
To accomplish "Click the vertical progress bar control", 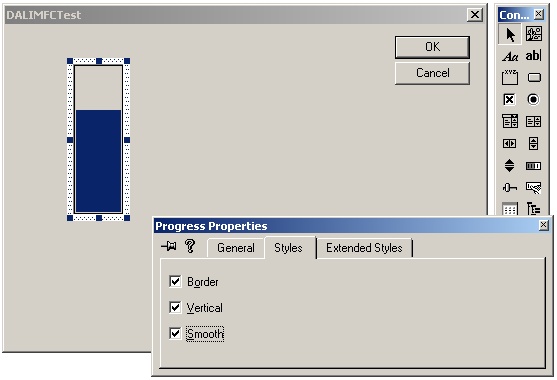I will click(98, 139).
